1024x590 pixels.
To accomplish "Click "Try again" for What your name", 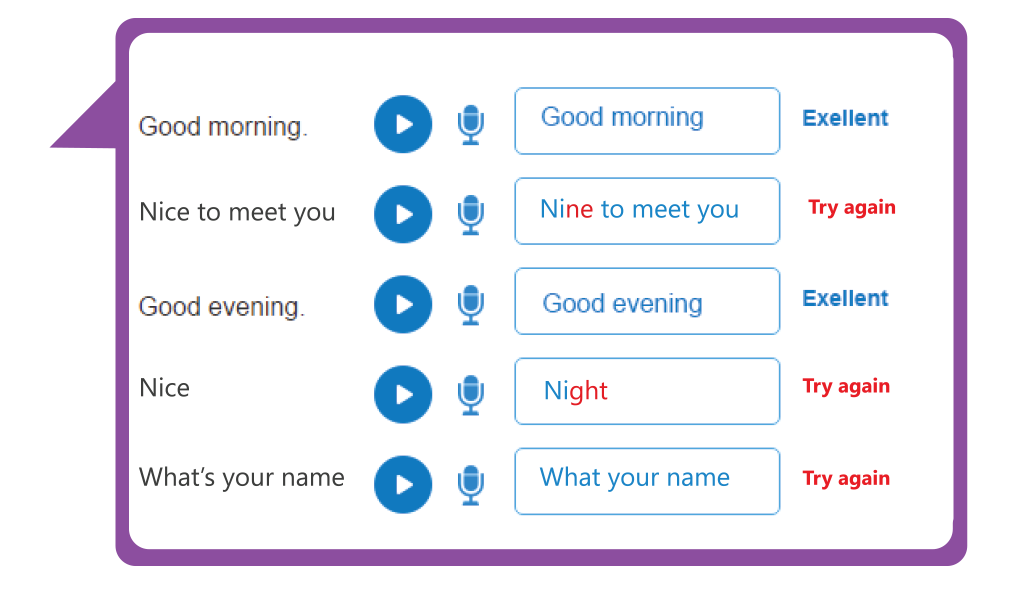I will [846, 478].
